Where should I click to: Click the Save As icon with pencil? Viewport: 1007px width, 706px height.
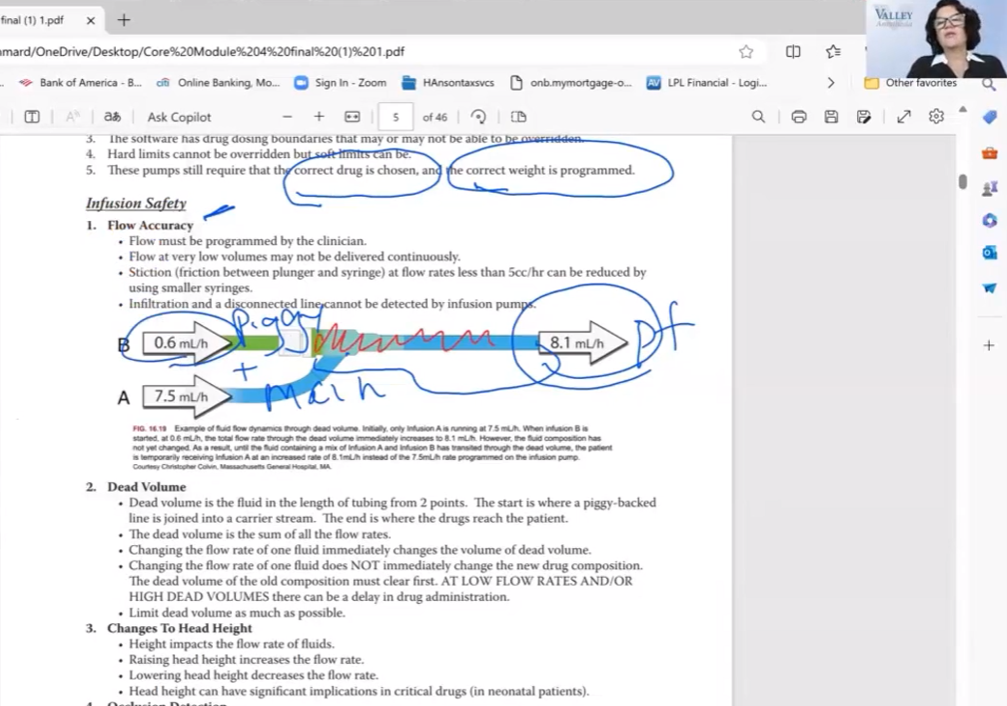tap(864, 117)
